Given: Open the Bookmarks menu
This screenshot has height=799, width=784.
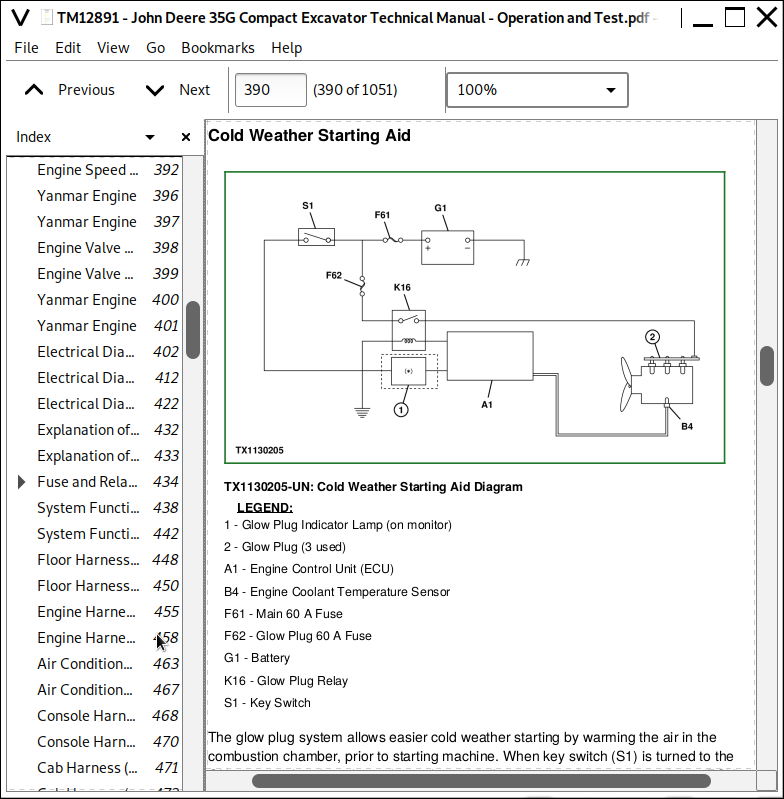Looking at the screenshot, I should pyautogui.click(x=218, y=48).
